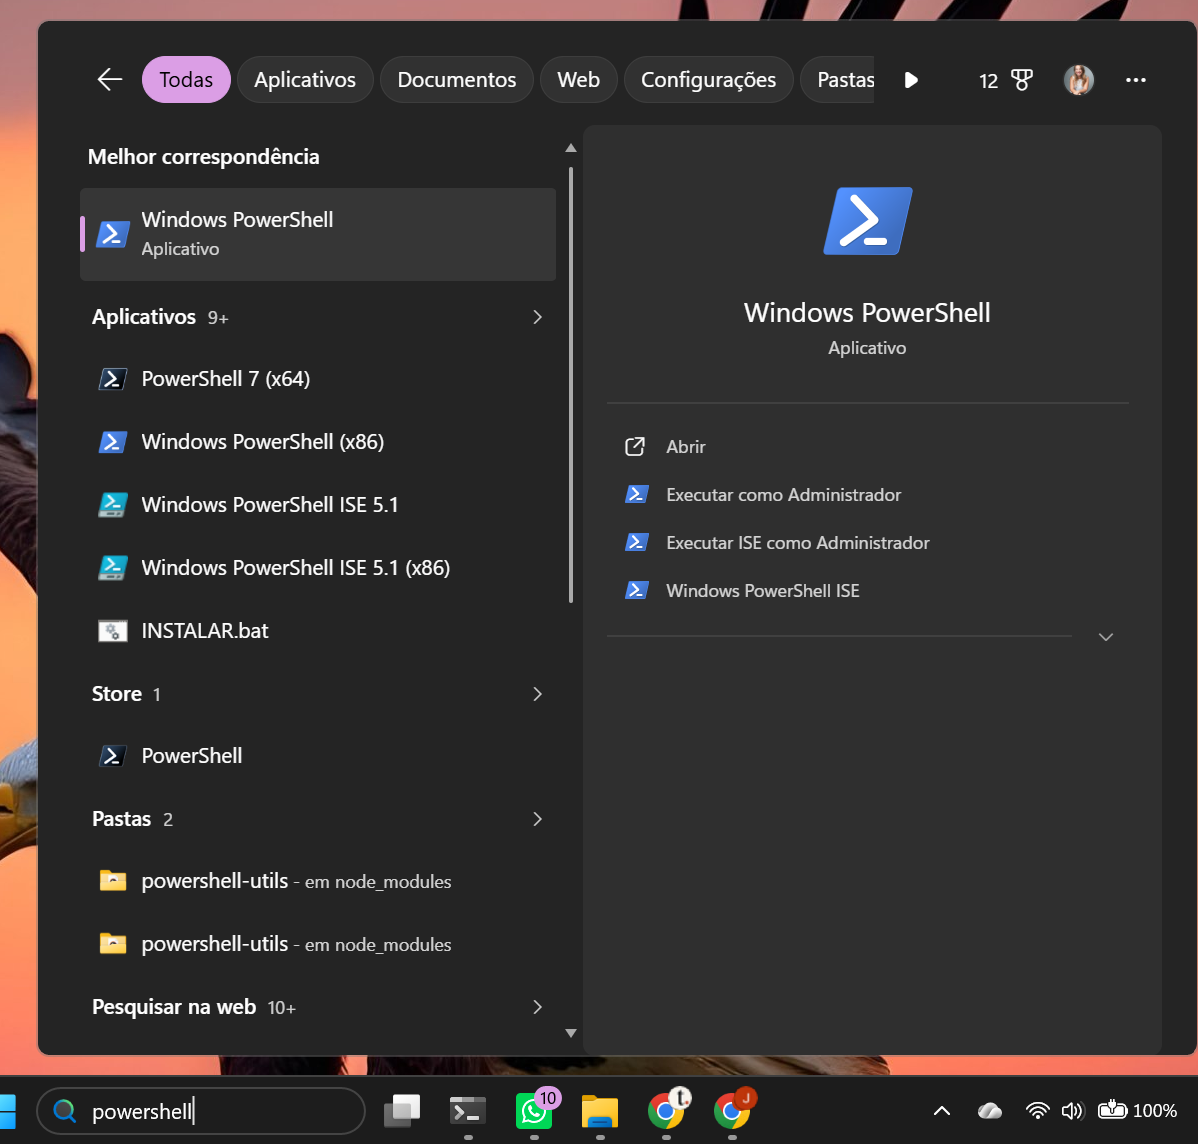Open Windows PowerShell (x86) result
Viewport: 1198px width, 1144px height.
pos(318,442)
